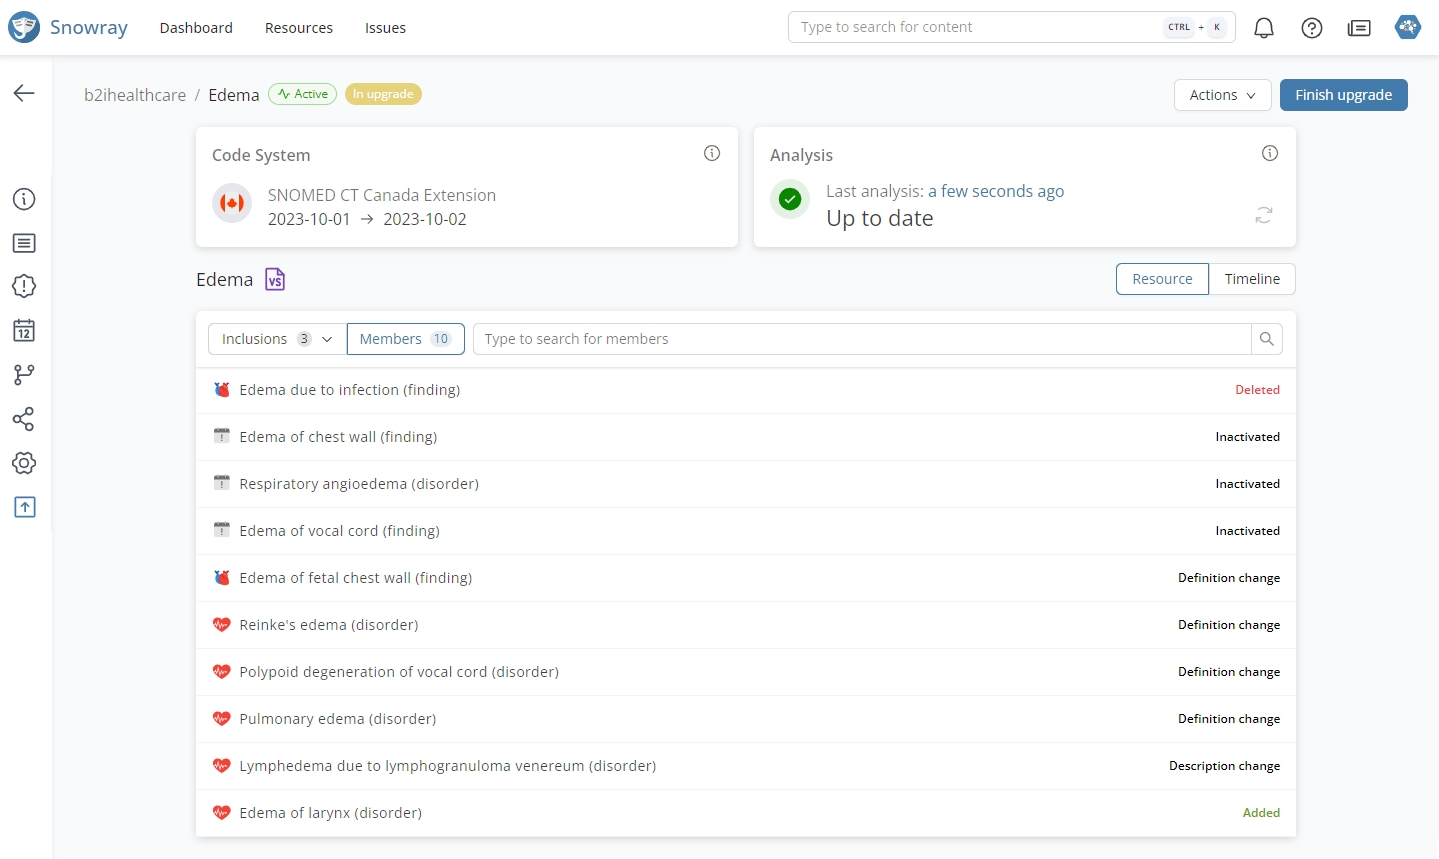This screenshot has height=859, width=1439.
Task: Switch to Timeline view
Action: coord(1252,279)
